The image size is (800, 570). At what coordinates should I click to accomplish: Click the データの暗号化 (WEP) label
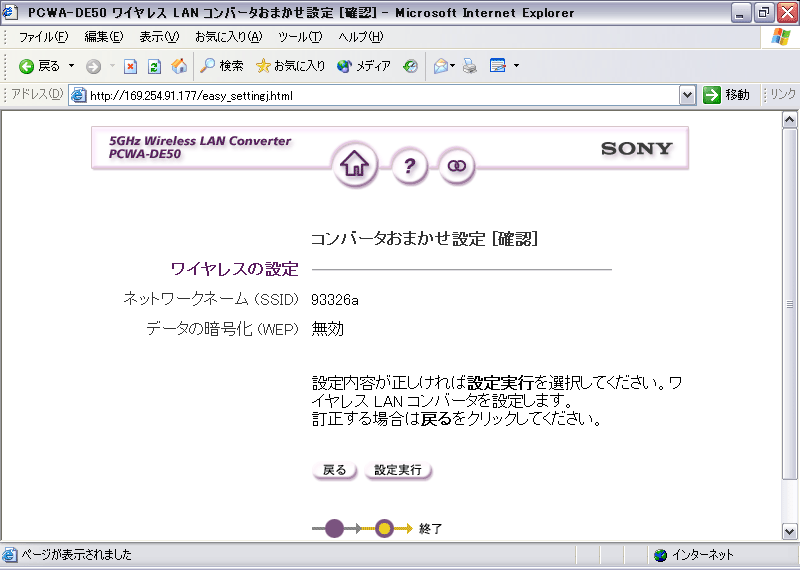coord(222,329)
